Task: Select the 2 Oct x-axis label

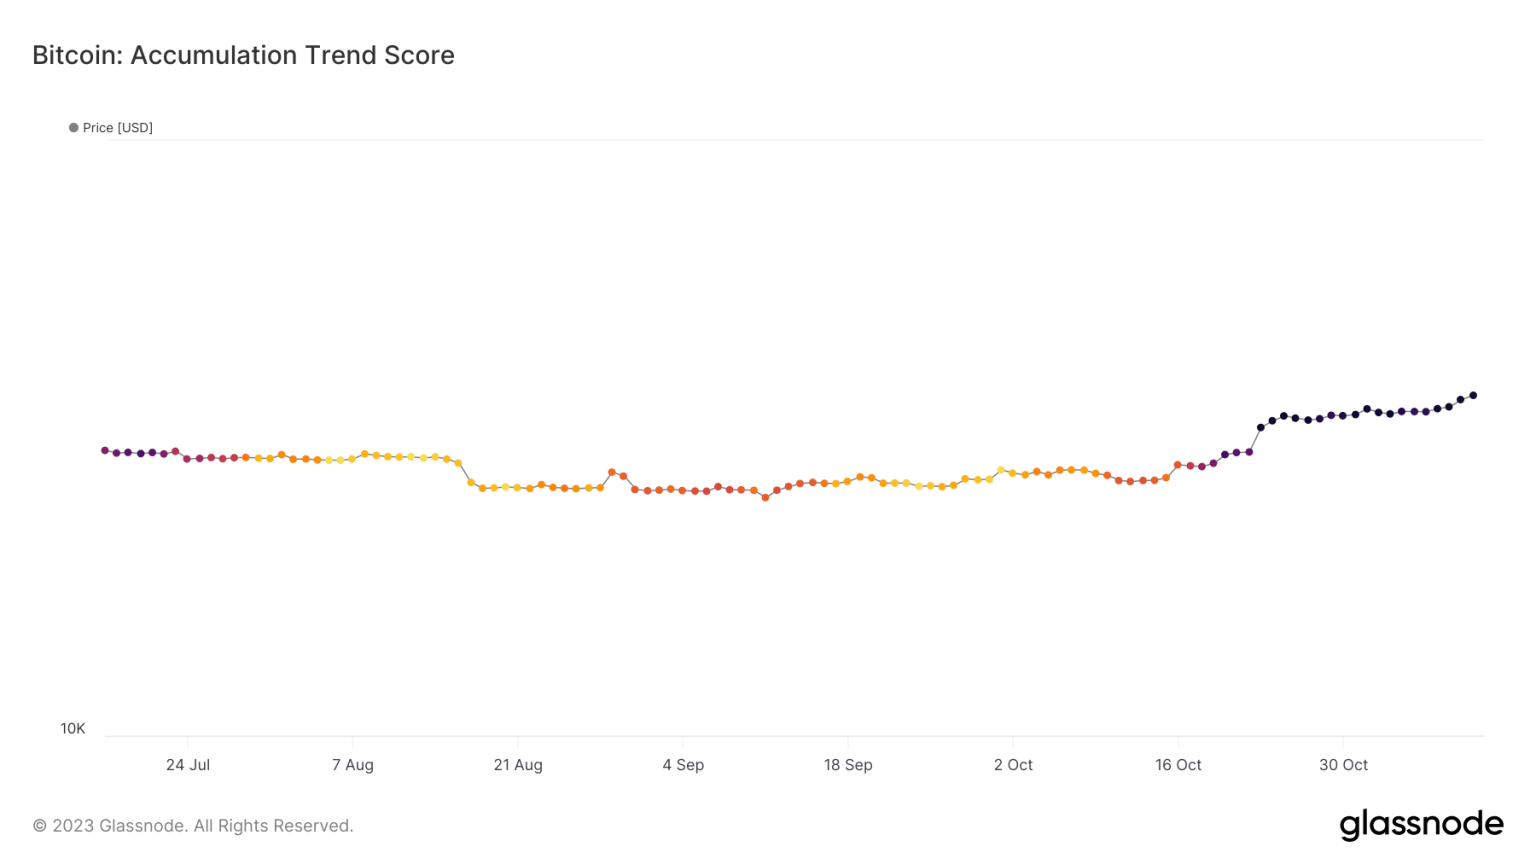Action: coord(1013,765)
